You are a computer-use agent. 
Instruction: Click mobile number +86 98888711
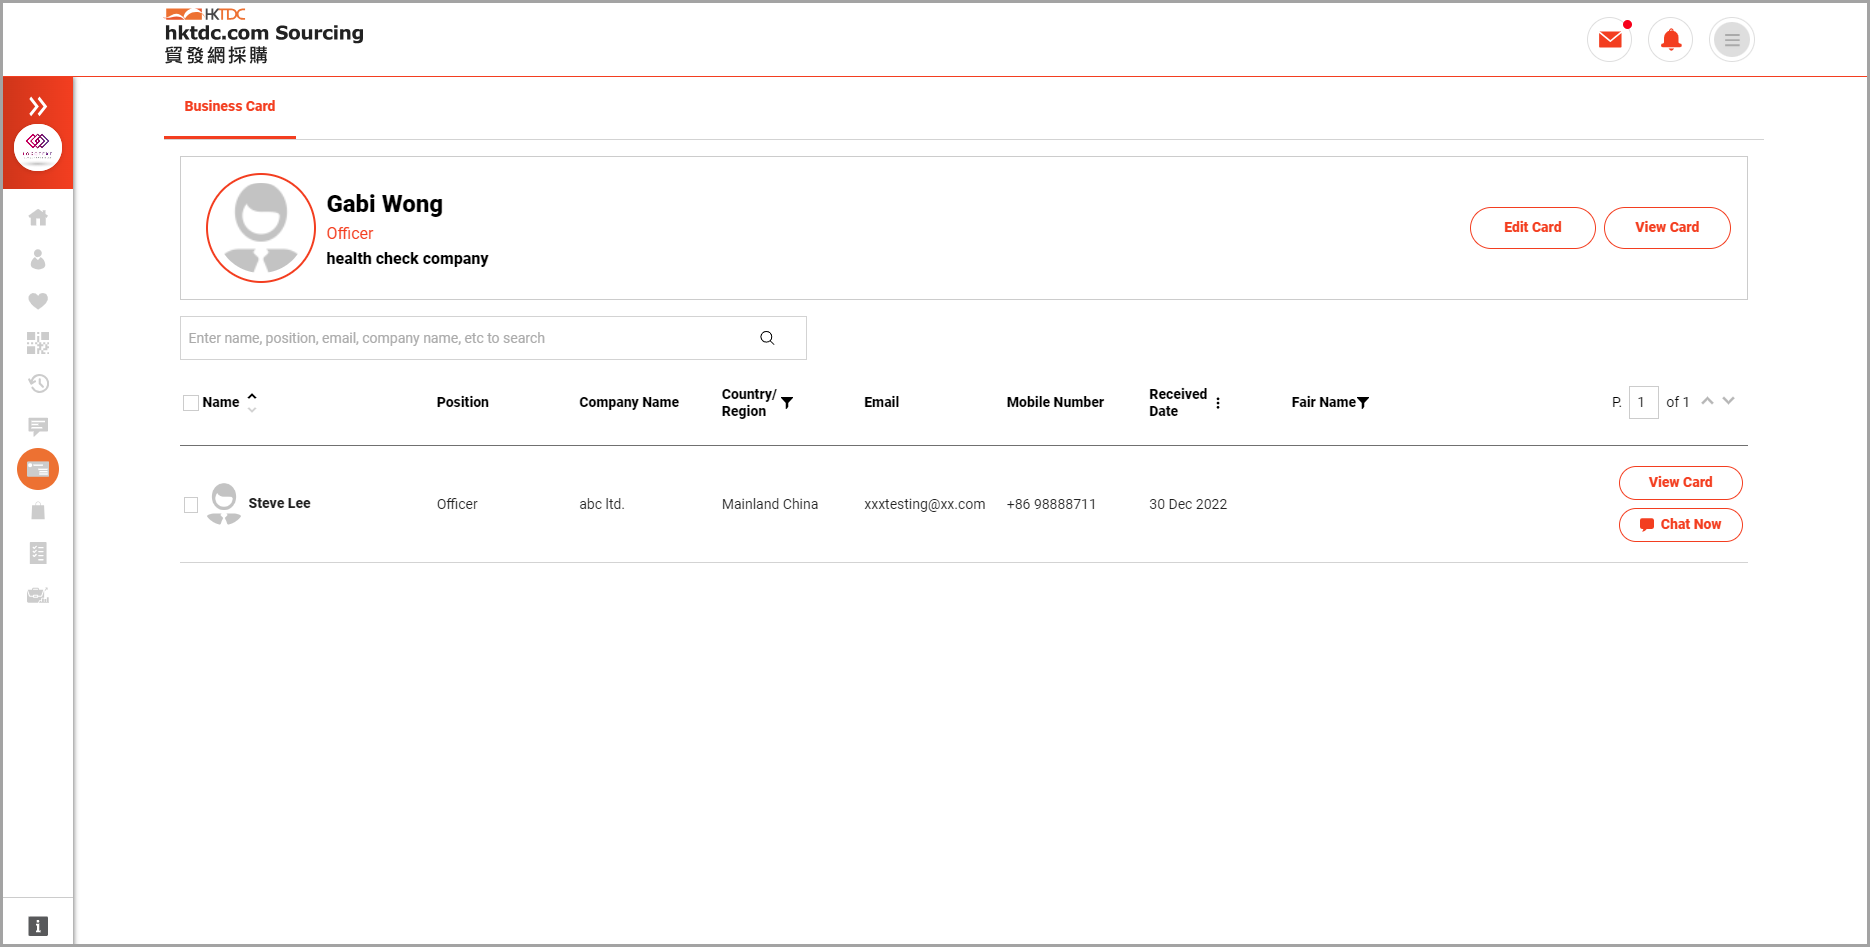pyautogui.click(x=1051, y=504)
